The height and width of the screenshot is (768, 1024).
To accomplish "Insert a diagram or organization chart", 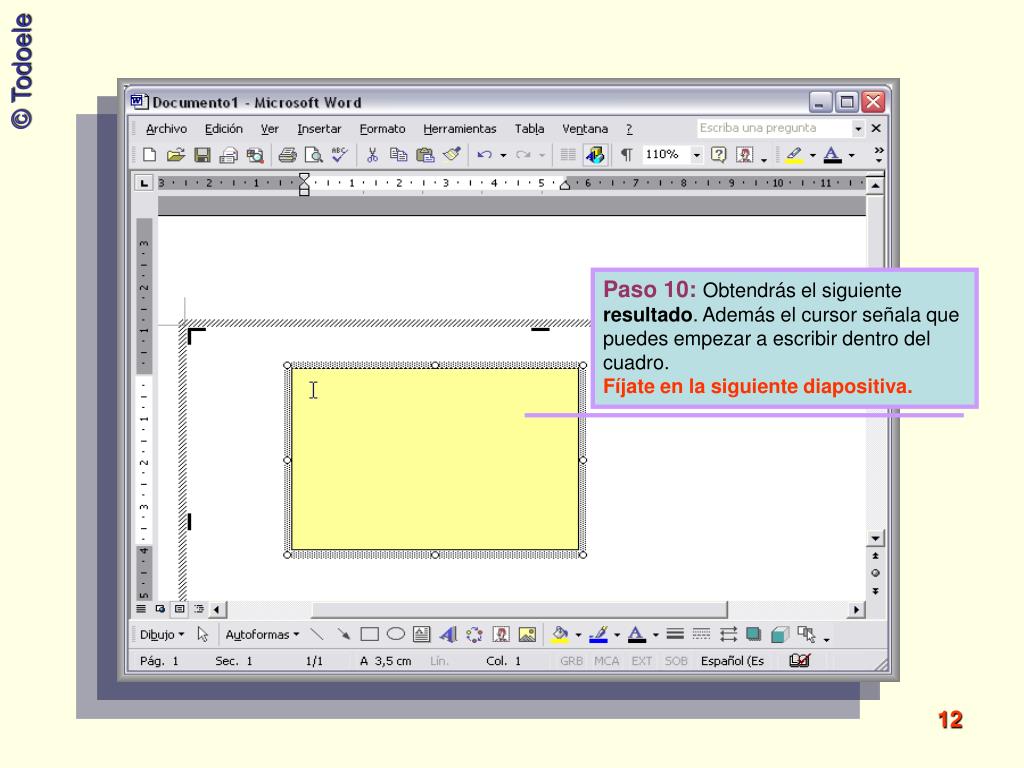I will pos(475,634).
